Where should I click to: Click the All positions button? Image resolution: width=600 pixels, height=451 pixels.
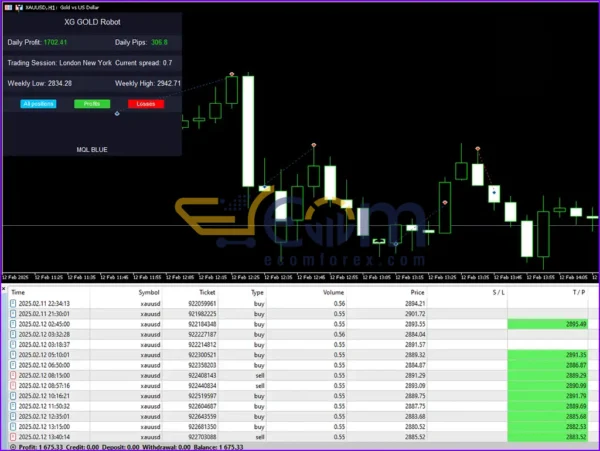(x=38, y=103)
